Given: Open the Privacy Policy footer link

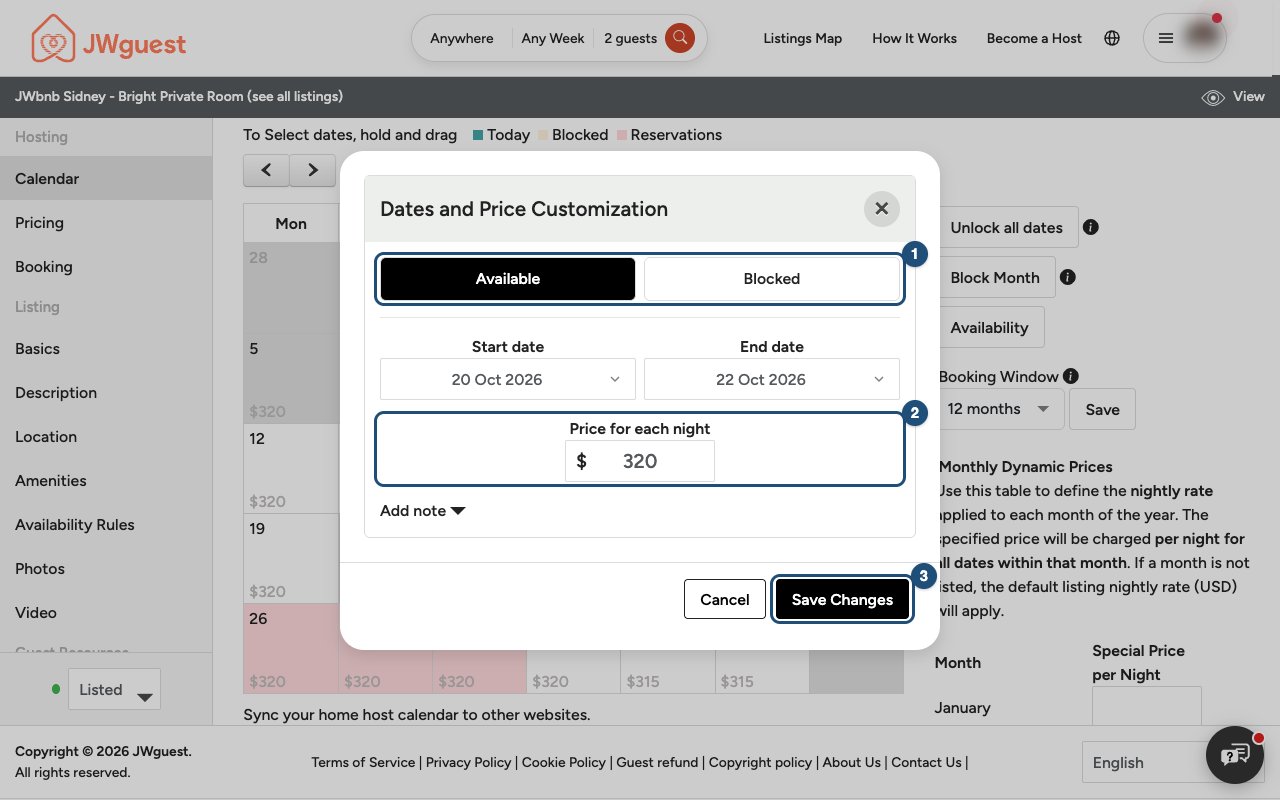Looking at the screenshot, I should [468, 762].
